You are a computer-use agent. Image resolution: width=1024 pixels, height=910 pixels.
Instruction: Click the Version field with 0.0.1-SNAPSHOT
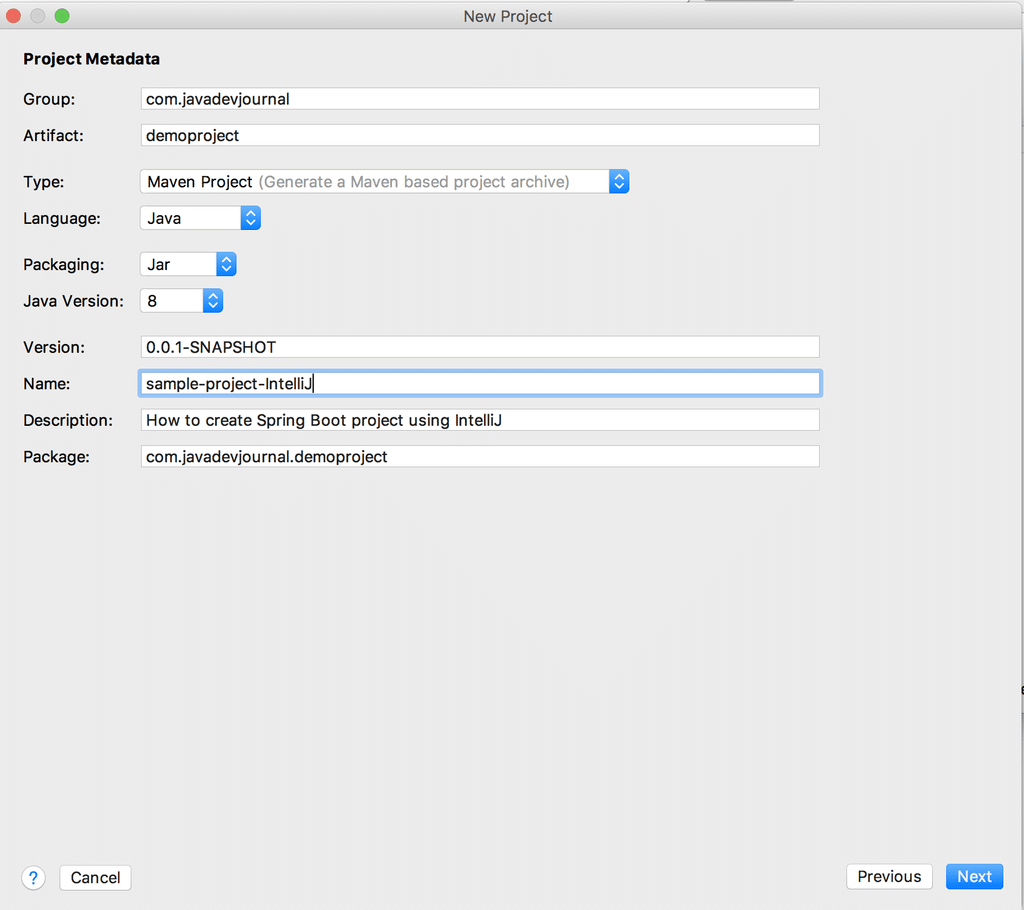tap(480, 347)
